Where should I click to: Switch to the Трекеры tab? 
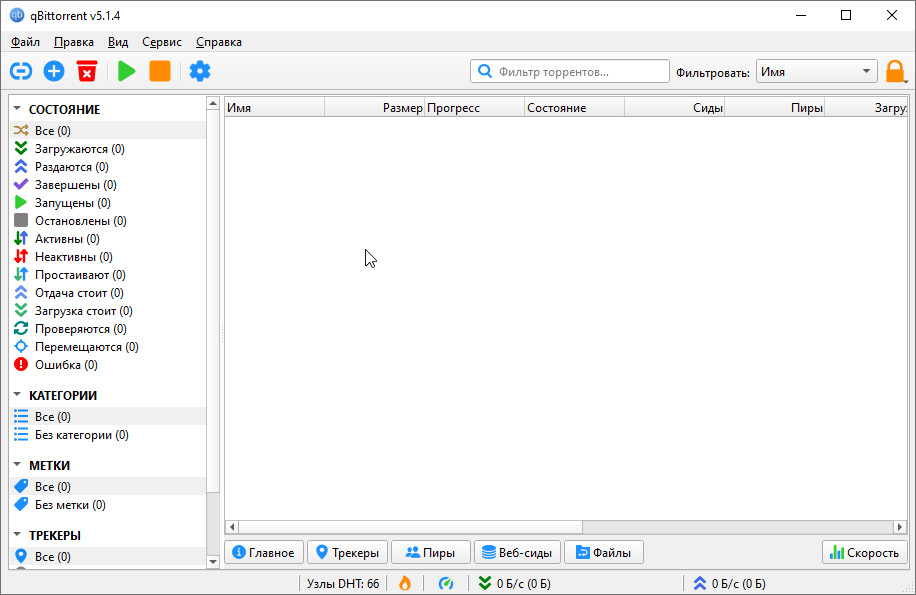coord(346,552)
